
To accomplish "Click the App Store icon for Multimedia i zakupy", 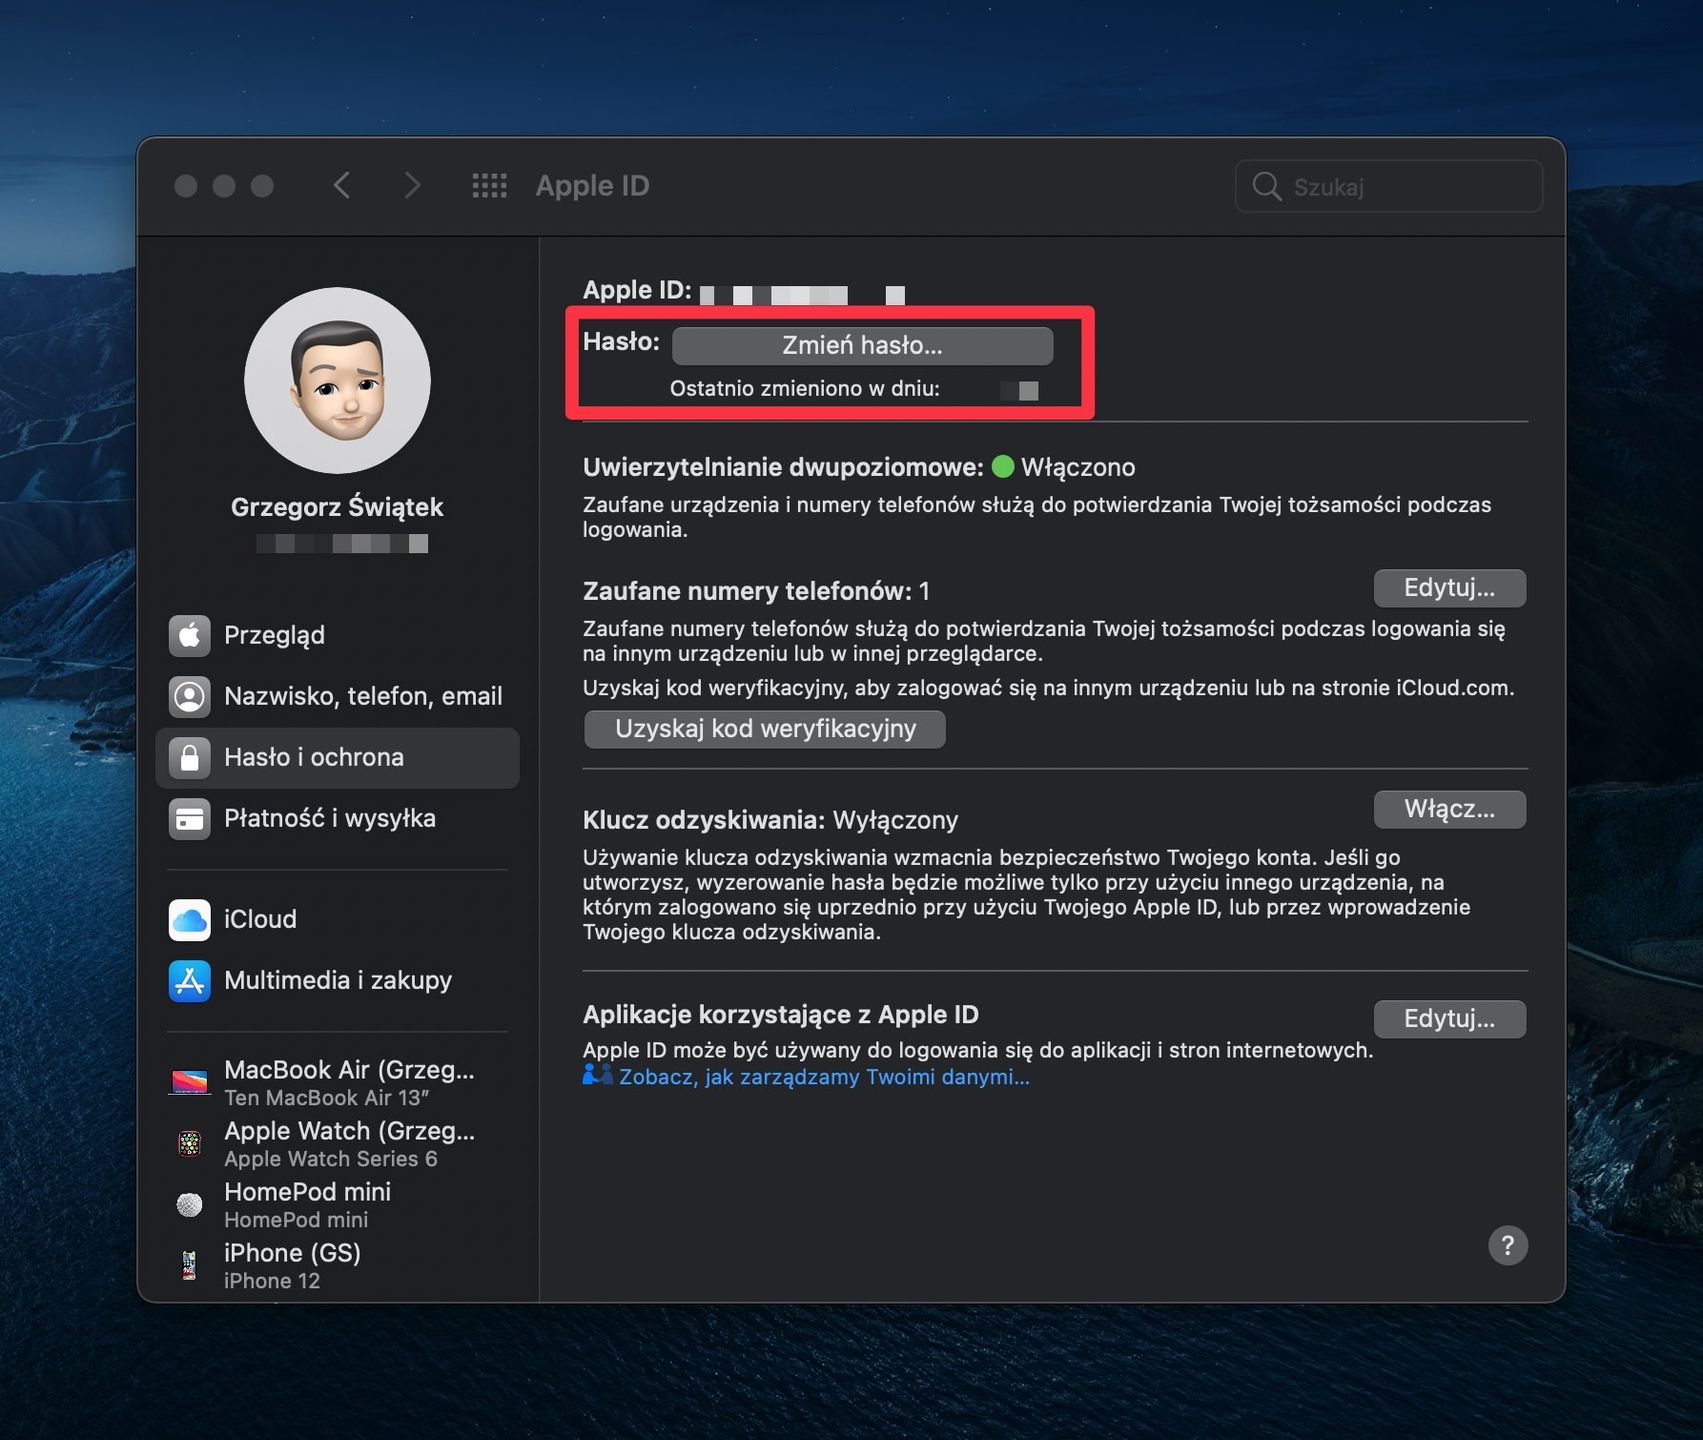I will point(190,980).
